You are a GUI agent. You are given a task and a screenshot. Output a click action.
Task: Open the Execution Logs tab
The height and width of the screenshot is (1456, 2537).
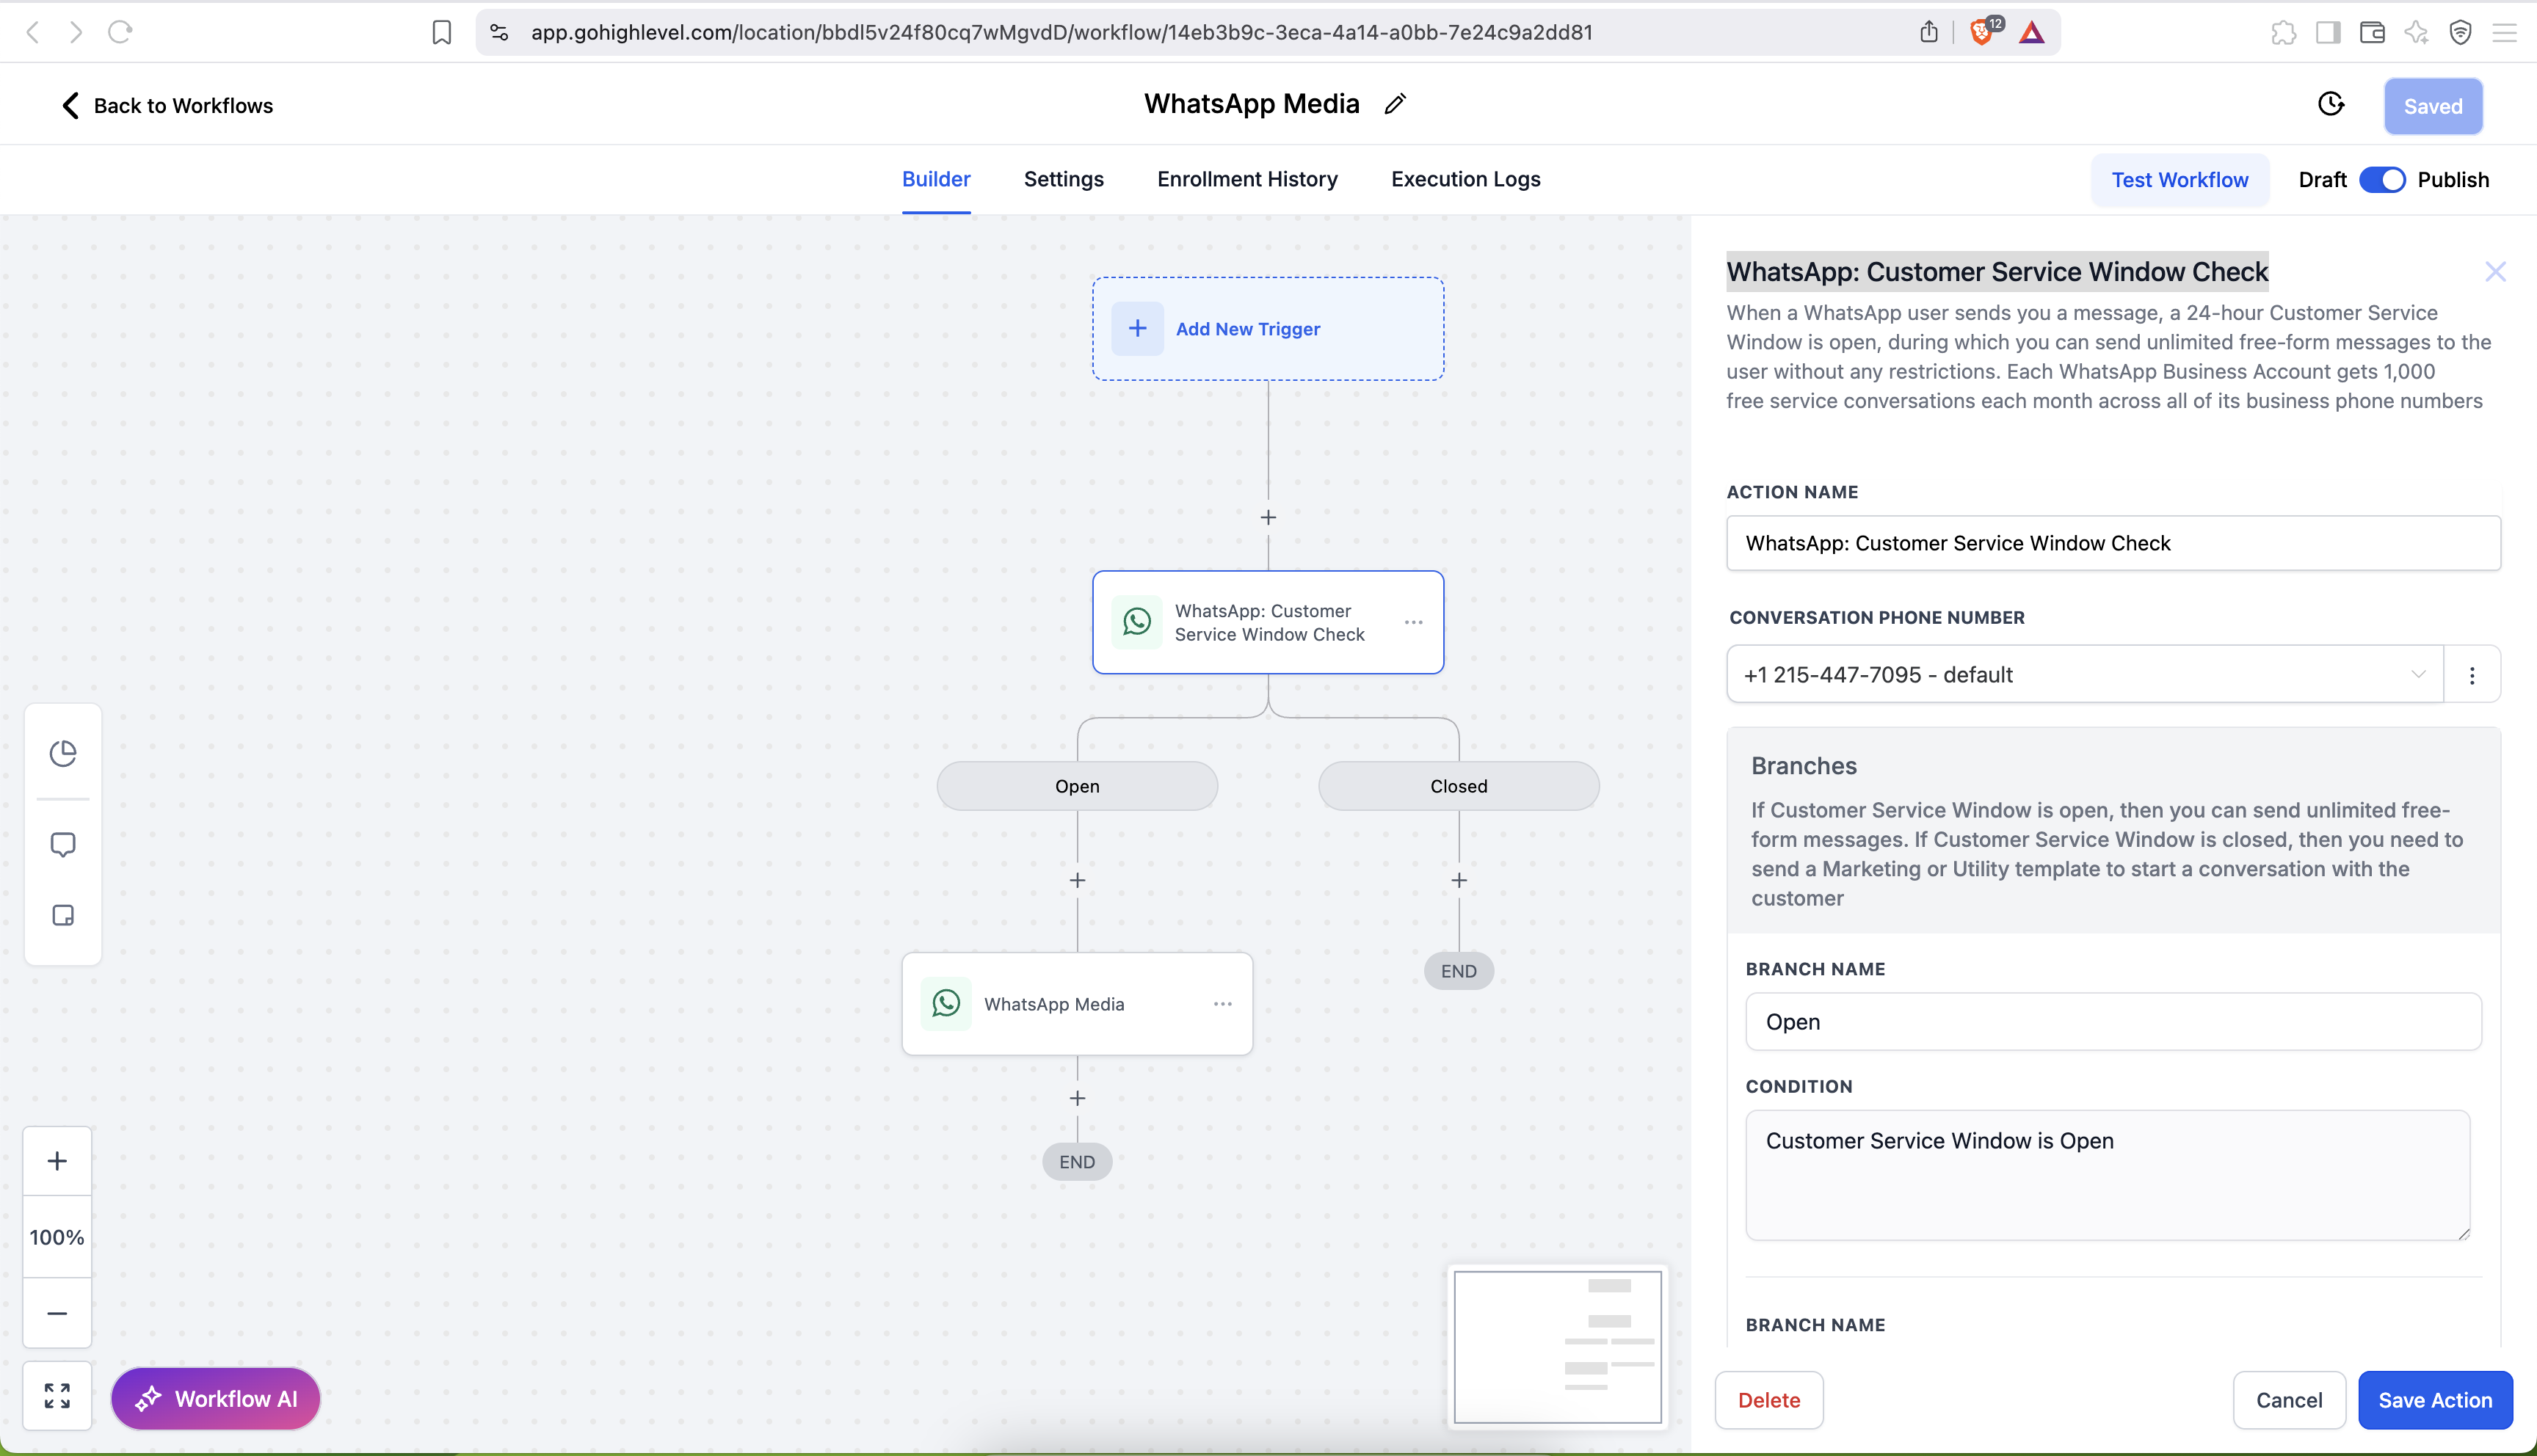1465,179
